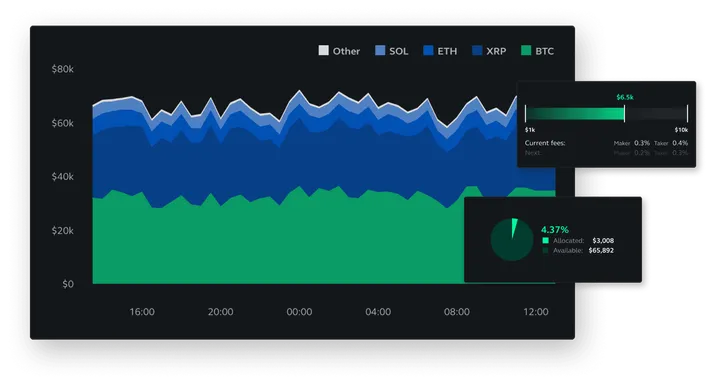Click the allocation pie chart
Viewport: 711px width, 386px height.
tap(511, 239)
